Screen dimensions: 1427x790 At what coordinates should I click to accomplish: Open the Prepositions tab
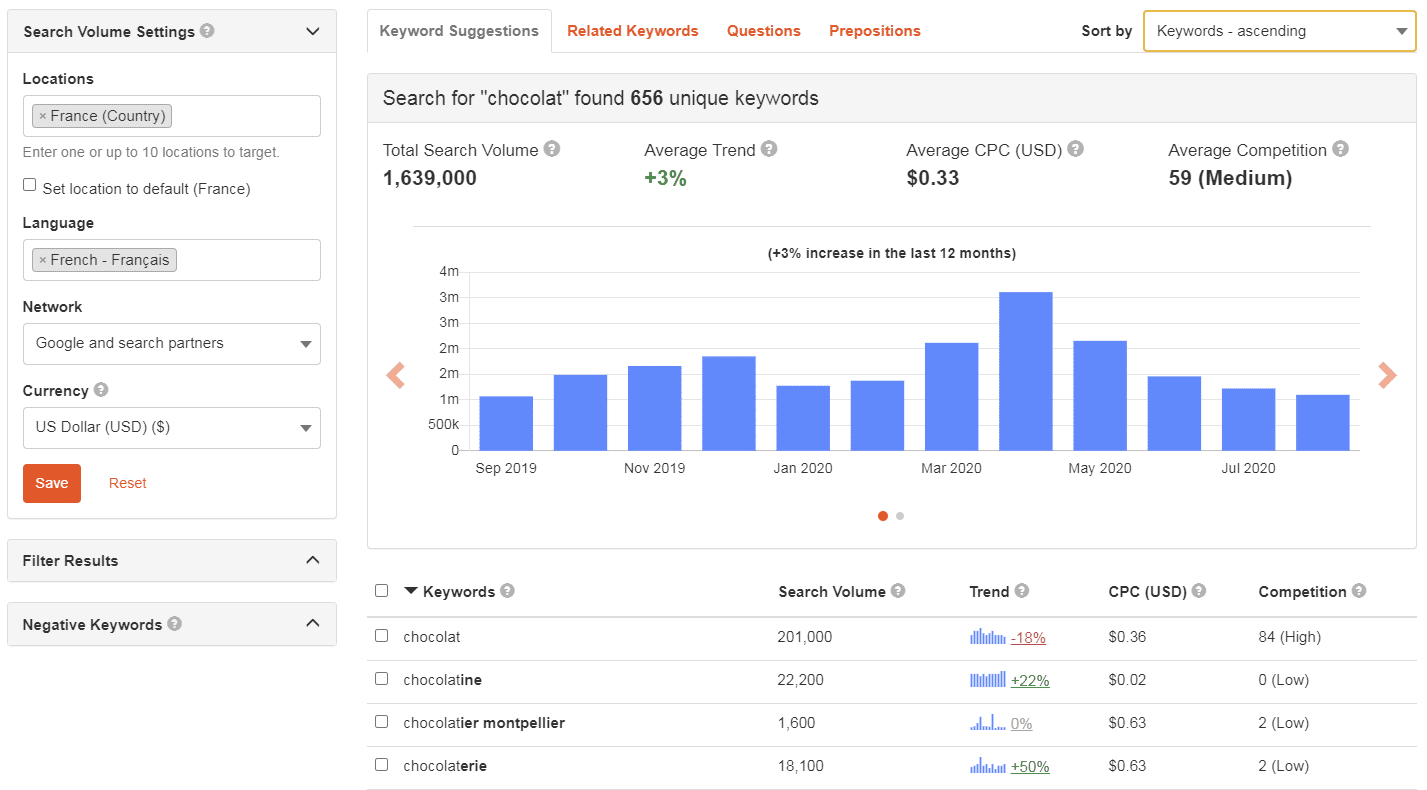click(874, 31)
